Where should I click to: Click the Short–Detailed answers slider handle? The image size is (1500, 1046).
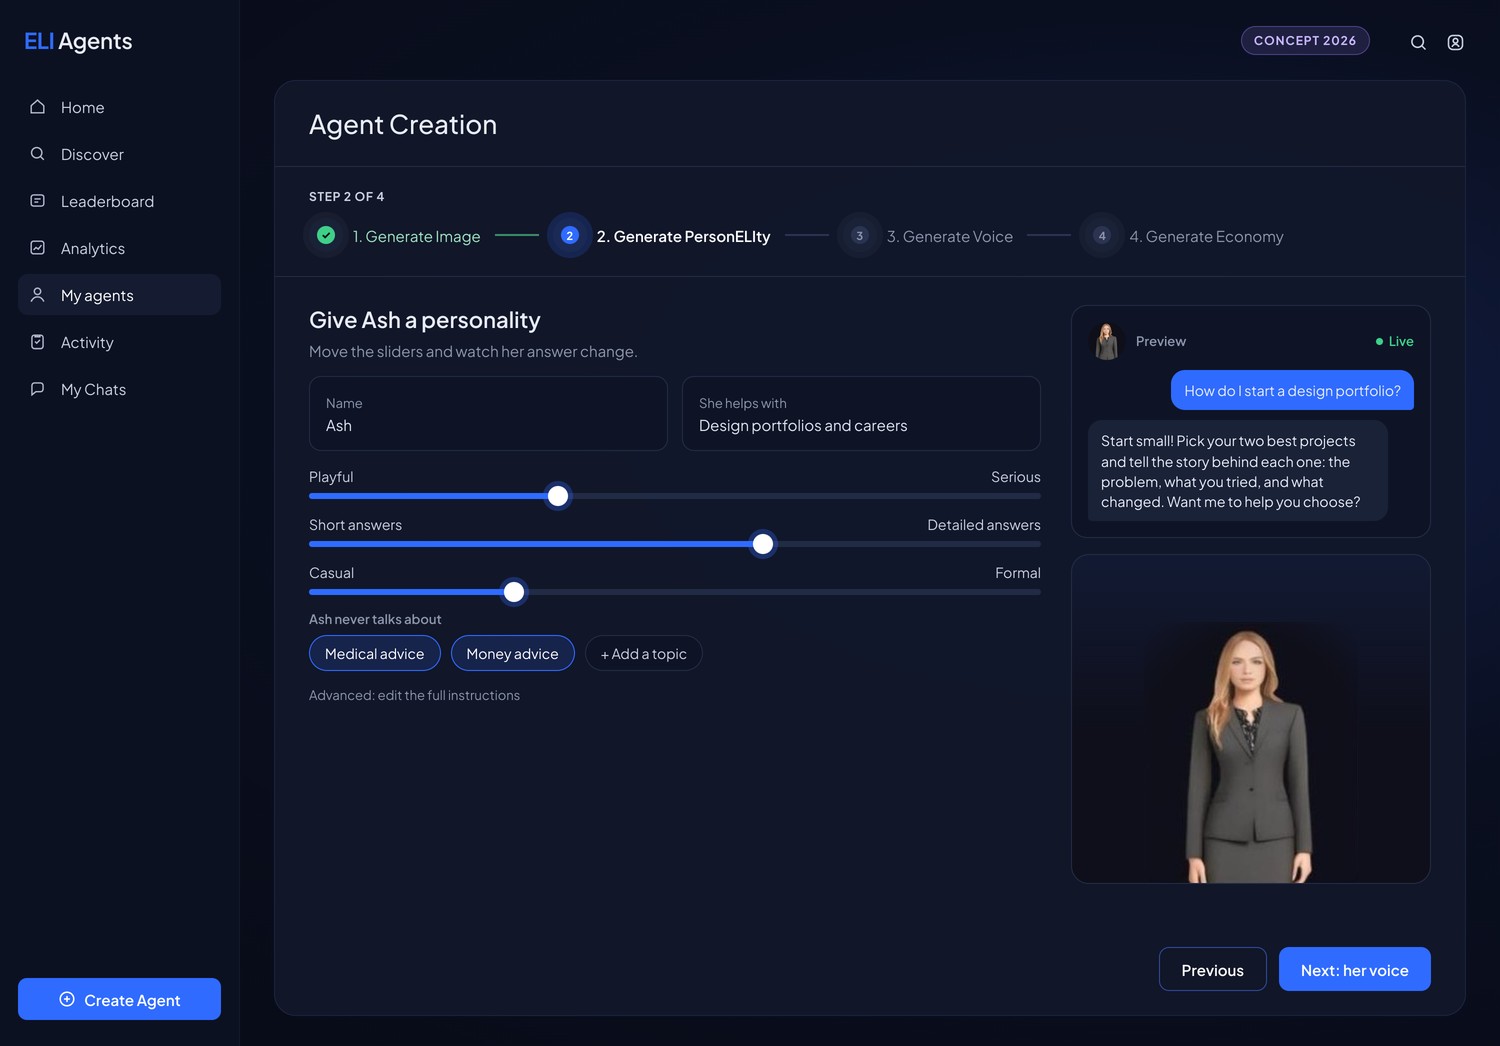coord(763,544)
